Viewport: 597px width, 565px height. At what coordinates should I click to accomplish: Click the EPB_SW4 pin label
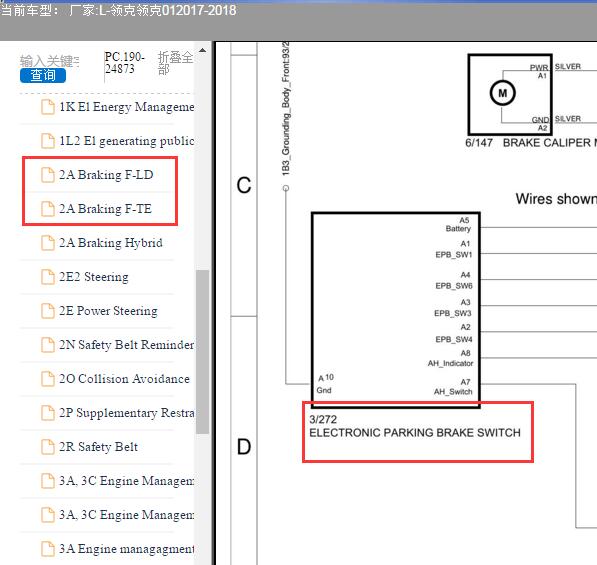click(454, 339)
